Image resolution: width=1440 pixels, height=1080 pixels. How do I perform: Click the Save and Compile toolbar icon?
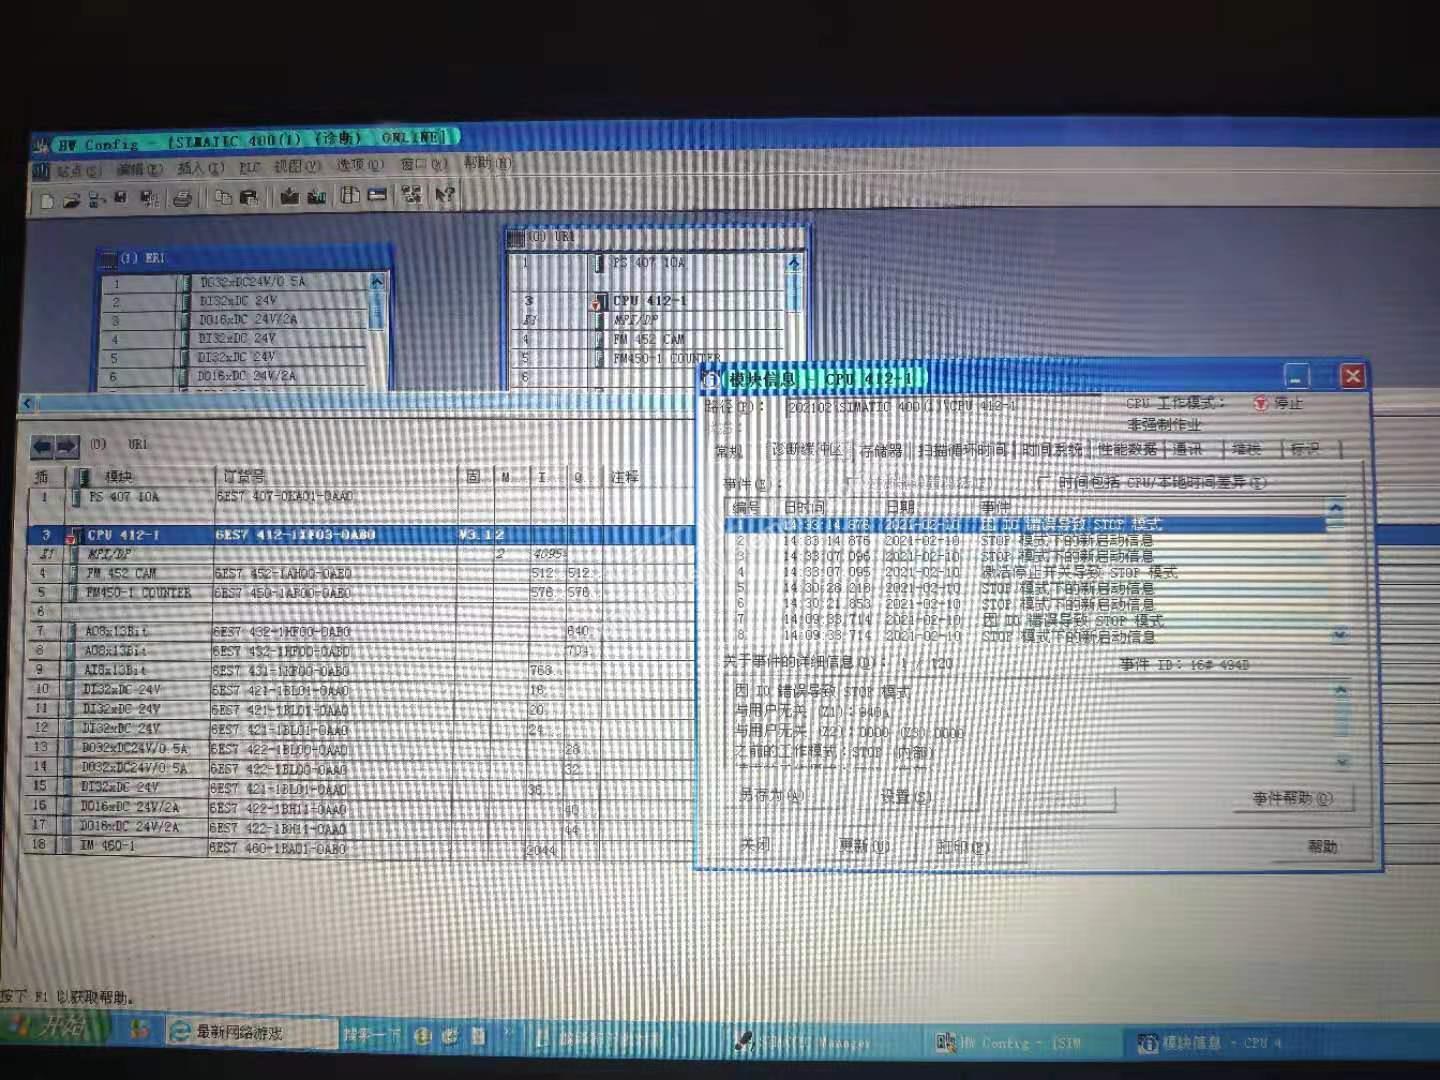click(149, 199)
